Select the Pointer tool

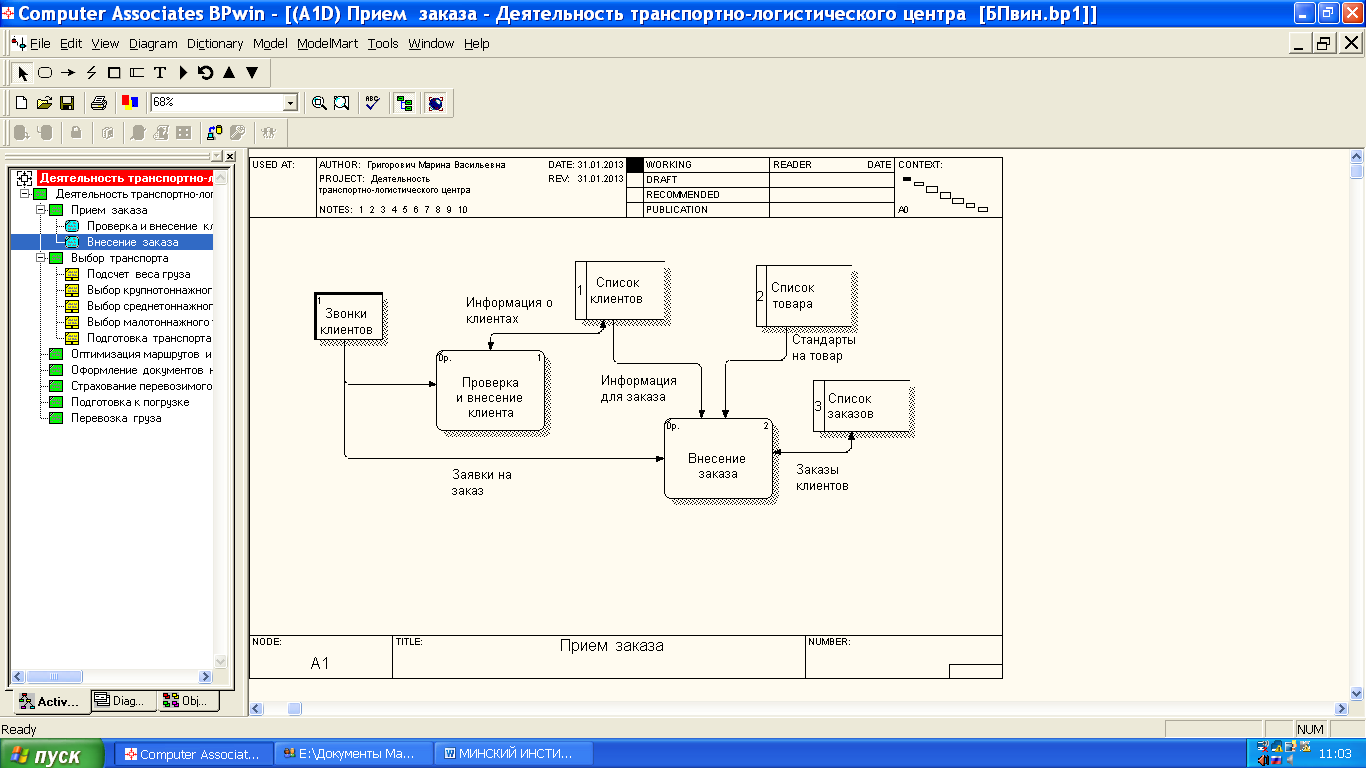click(23, 73)
